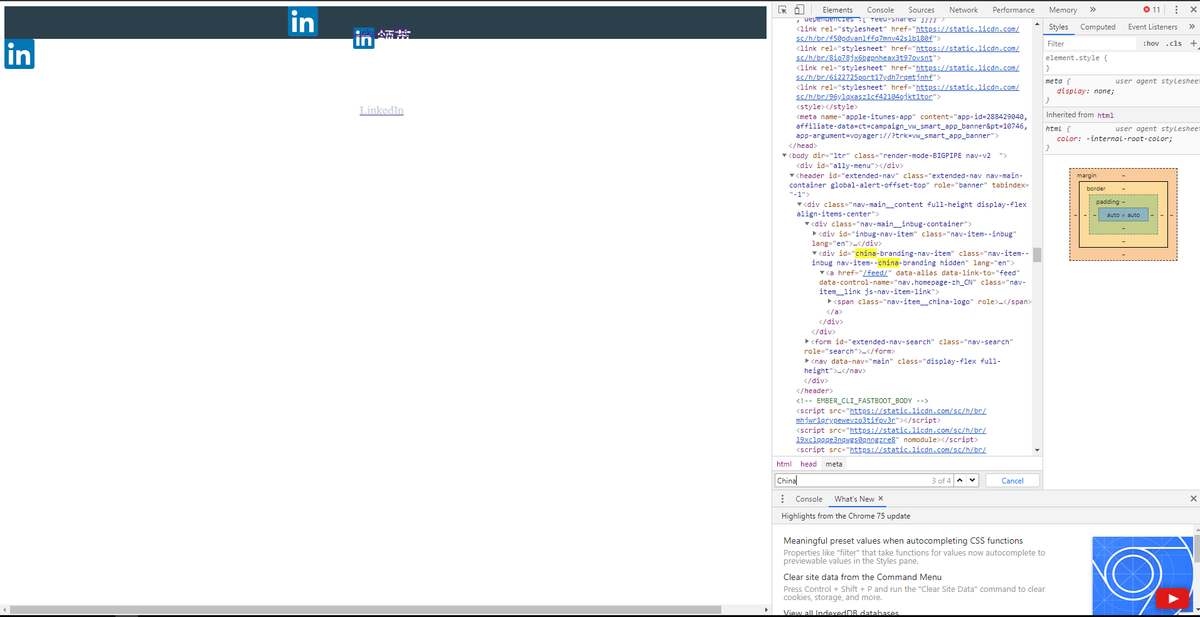Screen dimensions: 1200x617
Task: Click the box model content area
Action: tap(1123, 215)
